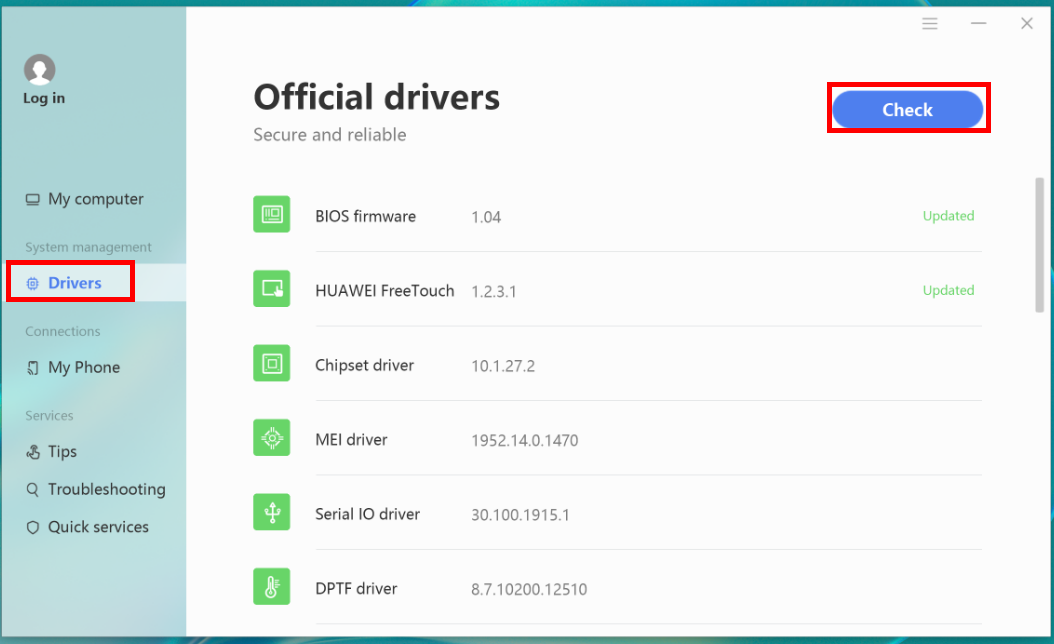This screenshot has height=644, width=1054.
Task: Click the Serial IO driver icon
Action: tap(271, 512)
